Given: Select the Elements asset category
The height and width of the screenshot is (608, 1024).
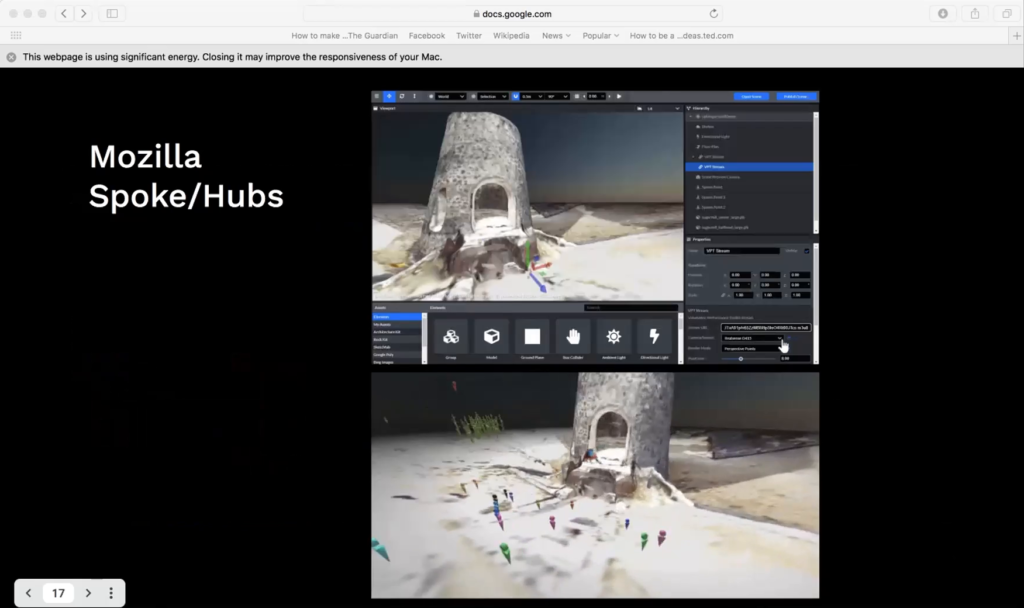Looking at the screenshot, I should point(397,317).
